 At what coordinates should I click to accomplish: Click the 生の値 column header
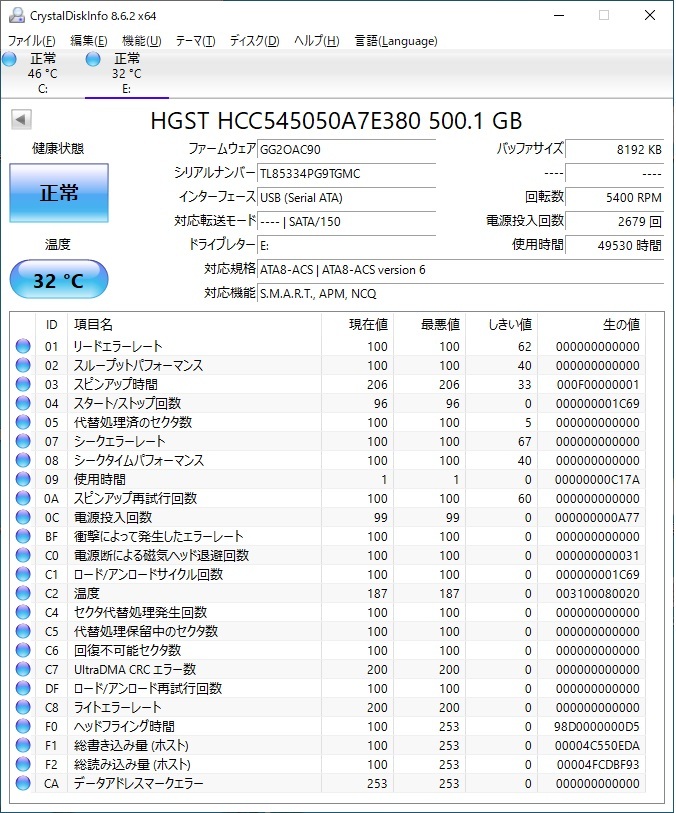(x=592, y=325)
